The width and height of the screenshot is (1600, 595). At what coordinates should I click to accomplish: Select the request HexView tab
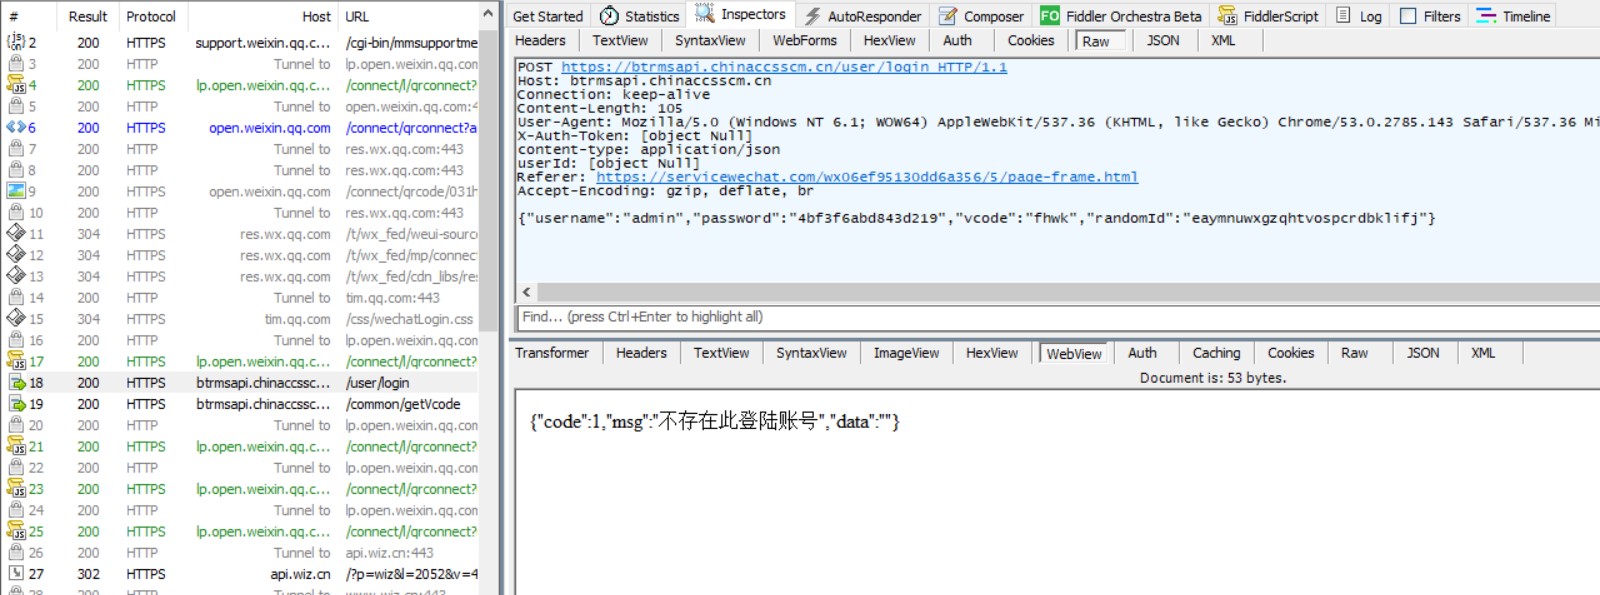click(889, 40)
